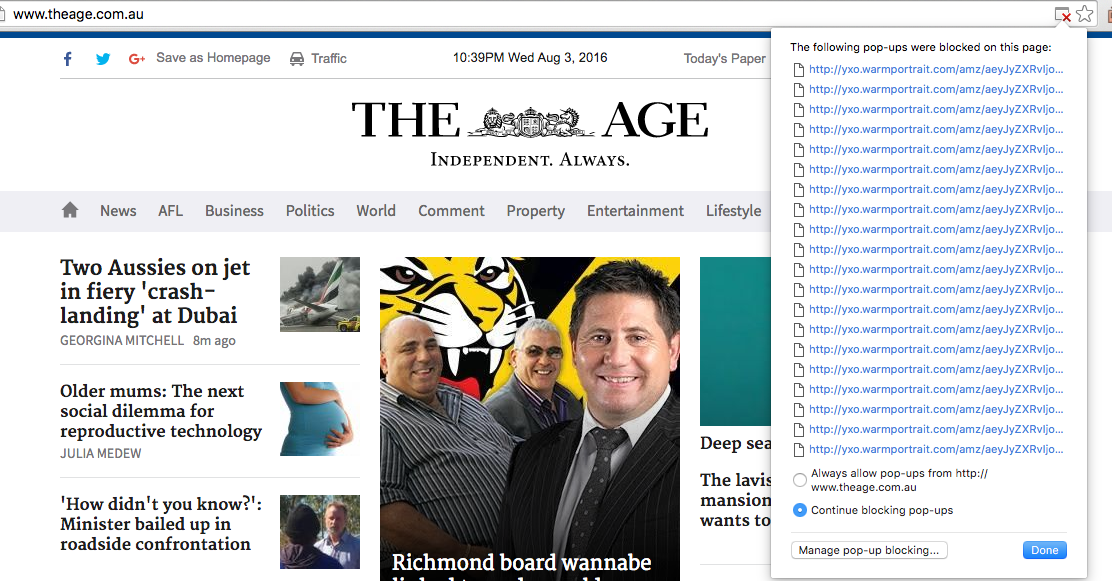
Task: Open the Property section
Action: 535,211
